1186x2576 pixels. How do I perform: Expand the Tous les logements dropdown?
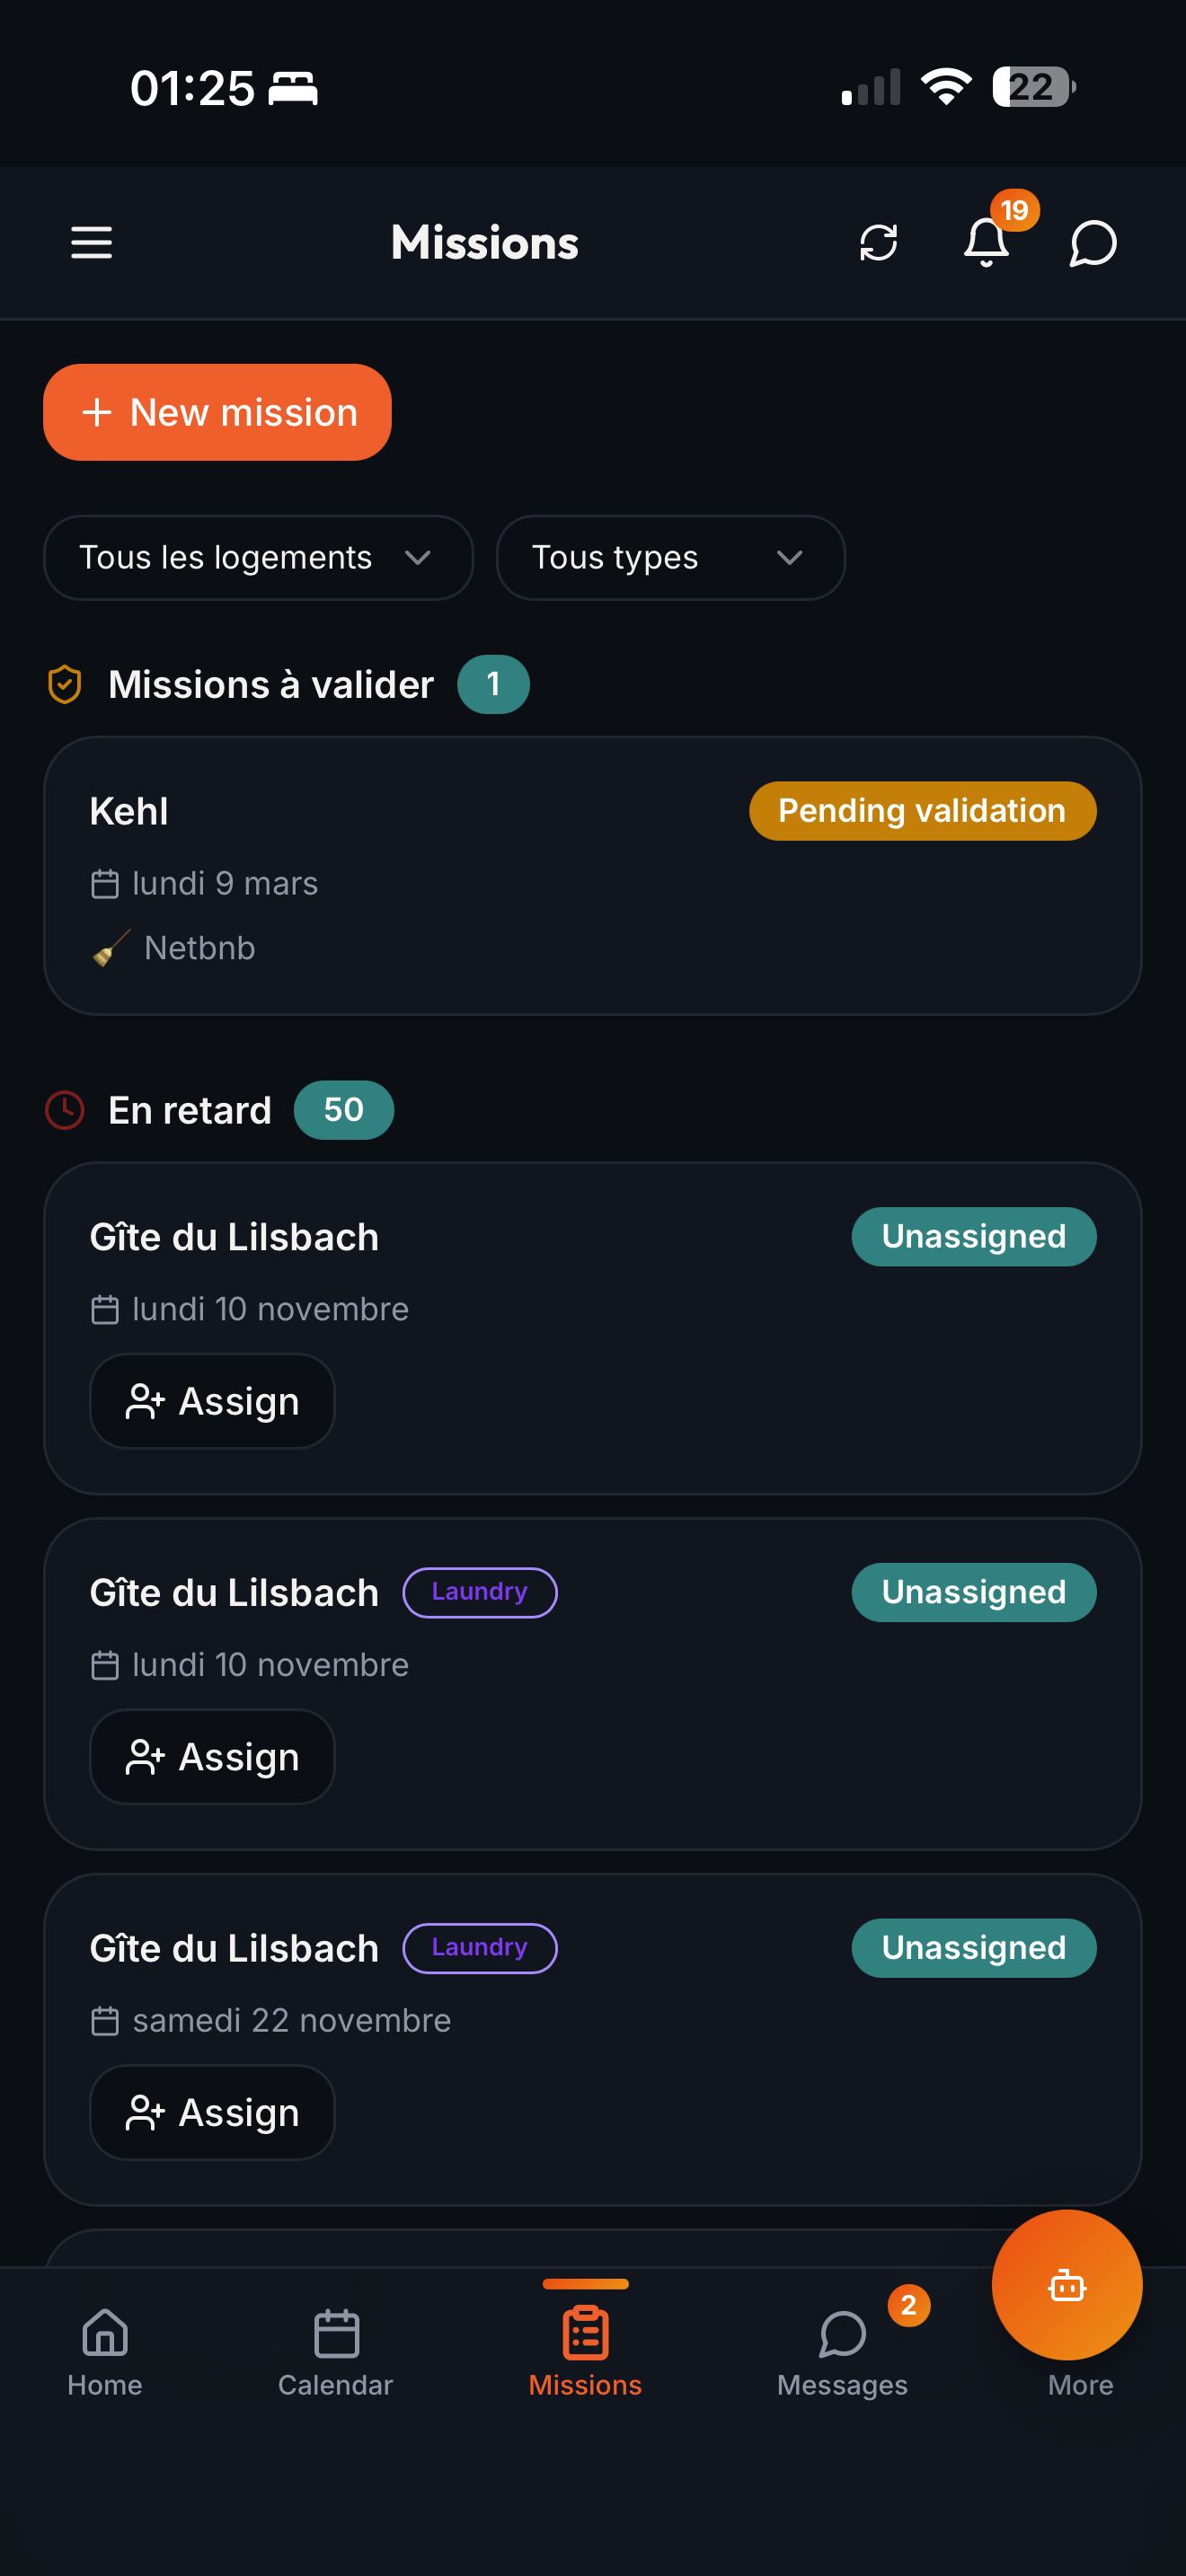click(258, 558)
